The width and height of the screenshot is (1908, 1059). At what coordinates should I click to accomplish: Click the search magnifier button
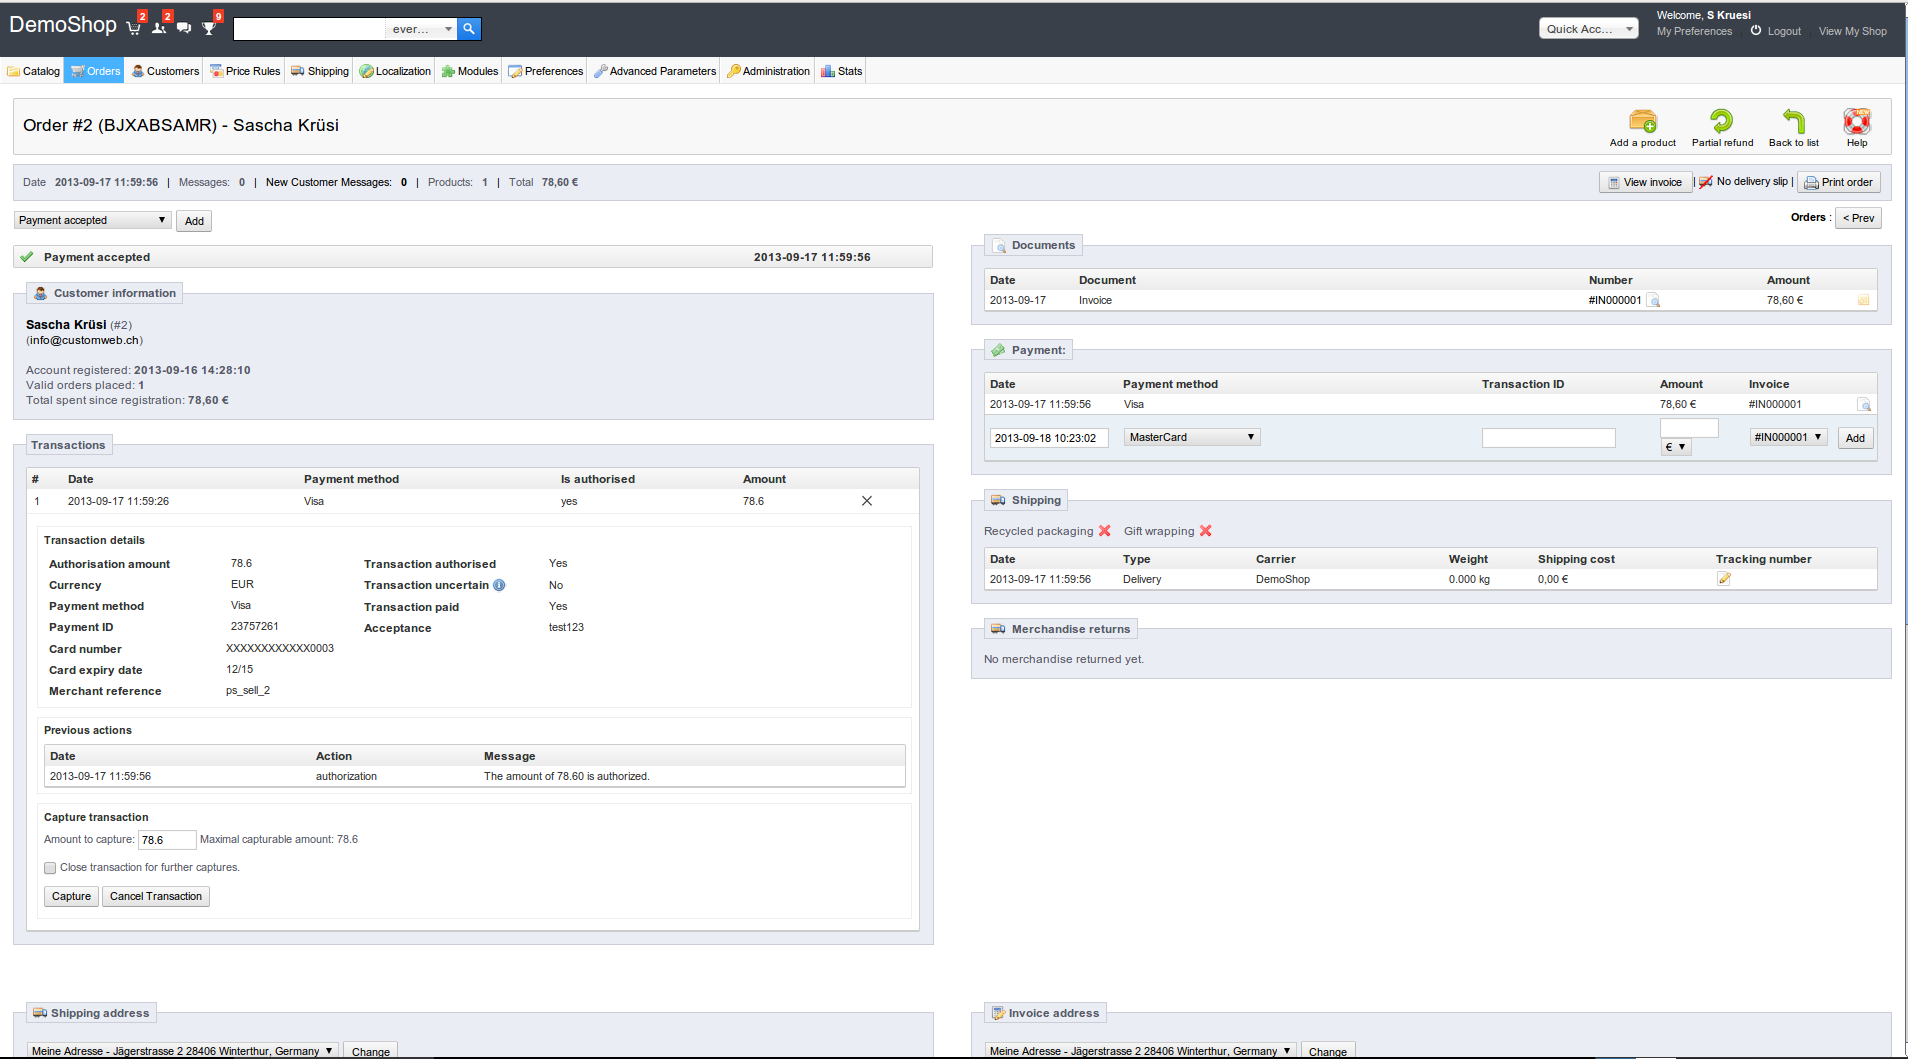click(469, 29)
